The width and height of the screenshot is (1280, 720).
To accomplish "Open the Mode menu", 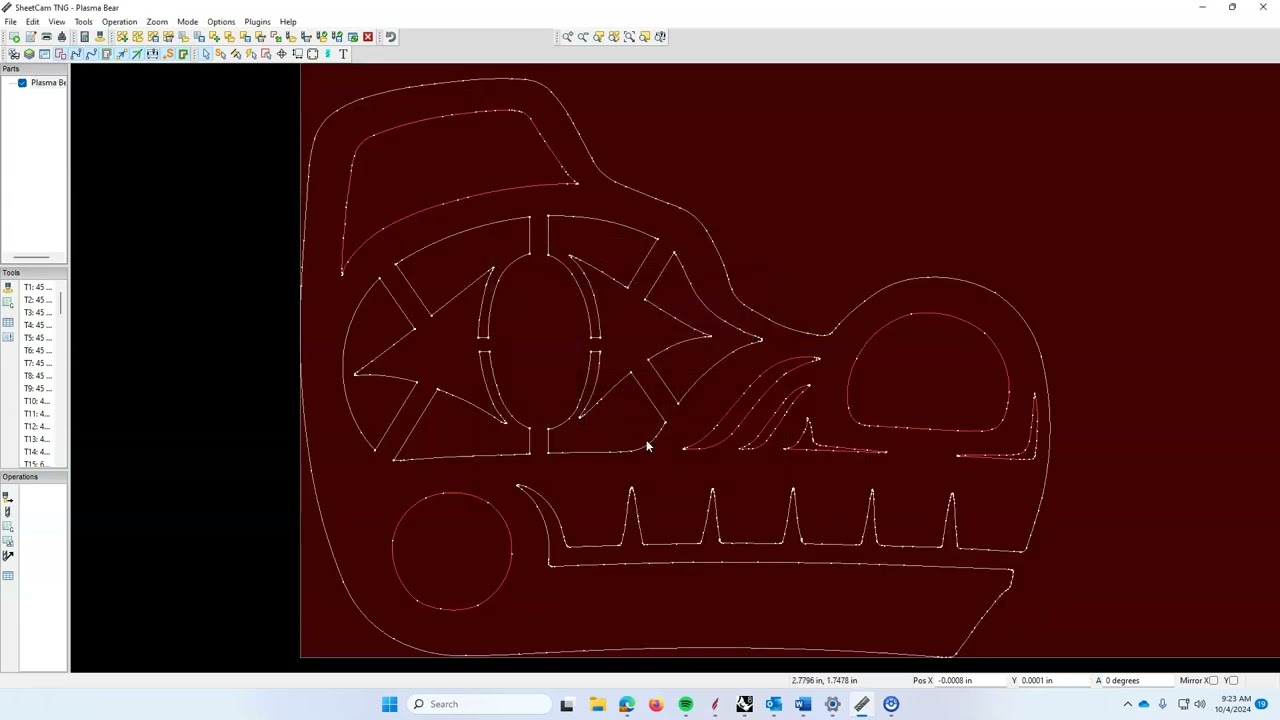I will pos(187,21).
